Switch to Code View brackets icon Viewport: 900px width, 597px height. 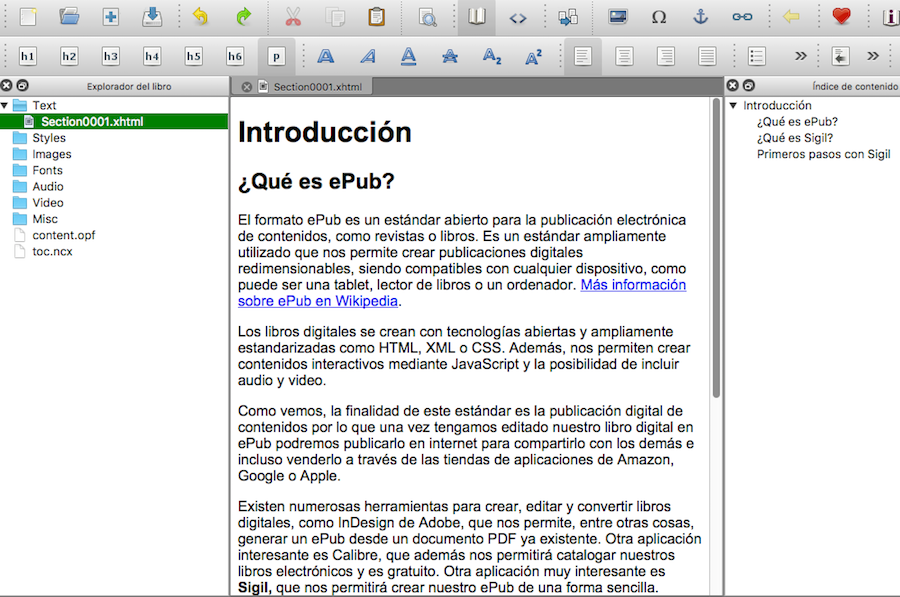click(518, 18)
